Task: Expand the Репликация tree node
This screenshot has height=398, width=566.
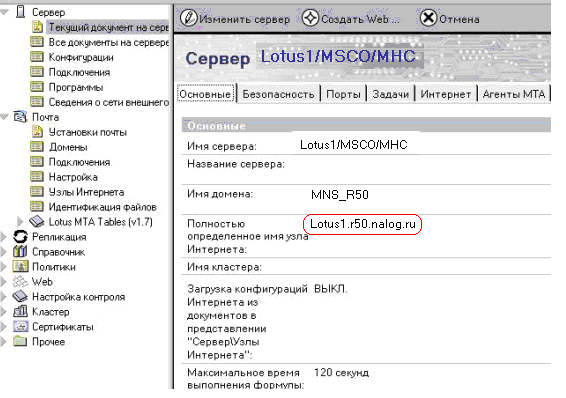Action: 4,237
